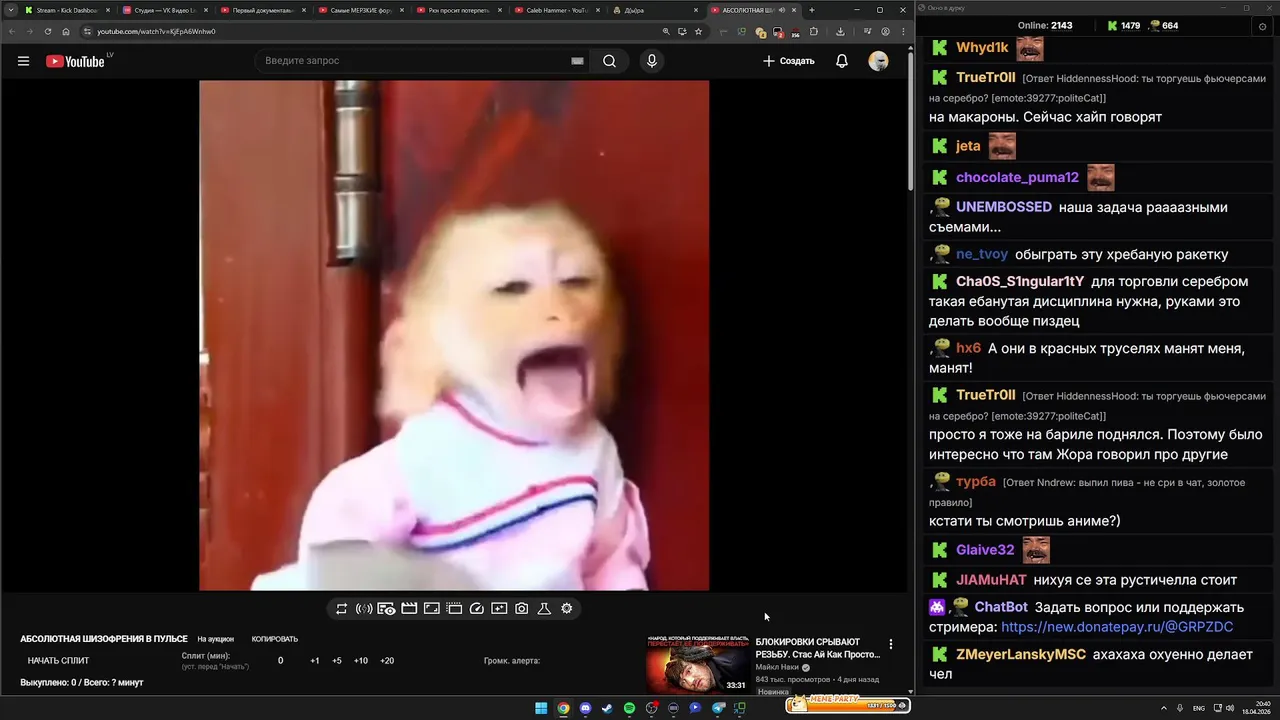The image size is (1280, 720).
Task: Open Windows Start menu
Action: [541, 708]
